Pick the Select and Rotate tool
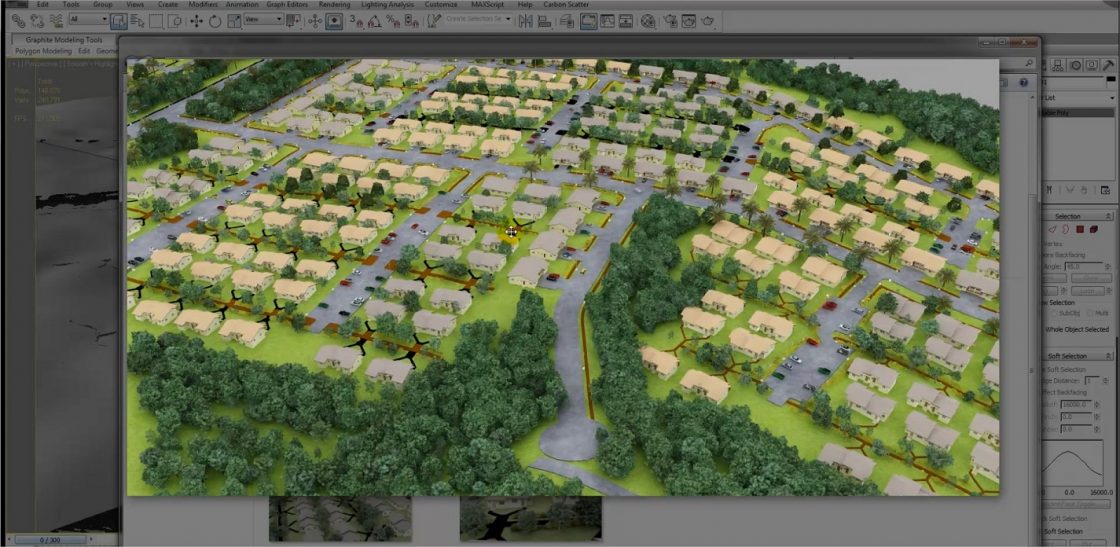This screenshot has height=547, width=1120. [x=215, y=20]
